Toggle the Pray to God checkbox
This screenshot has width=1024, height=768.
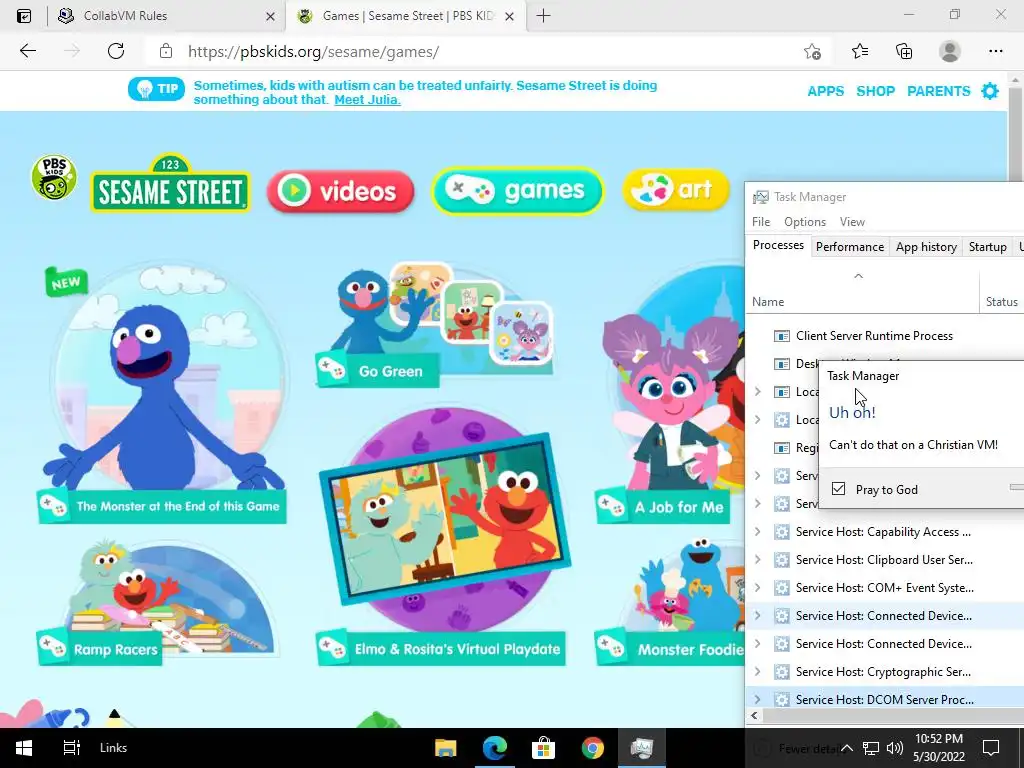coord(839,488)
